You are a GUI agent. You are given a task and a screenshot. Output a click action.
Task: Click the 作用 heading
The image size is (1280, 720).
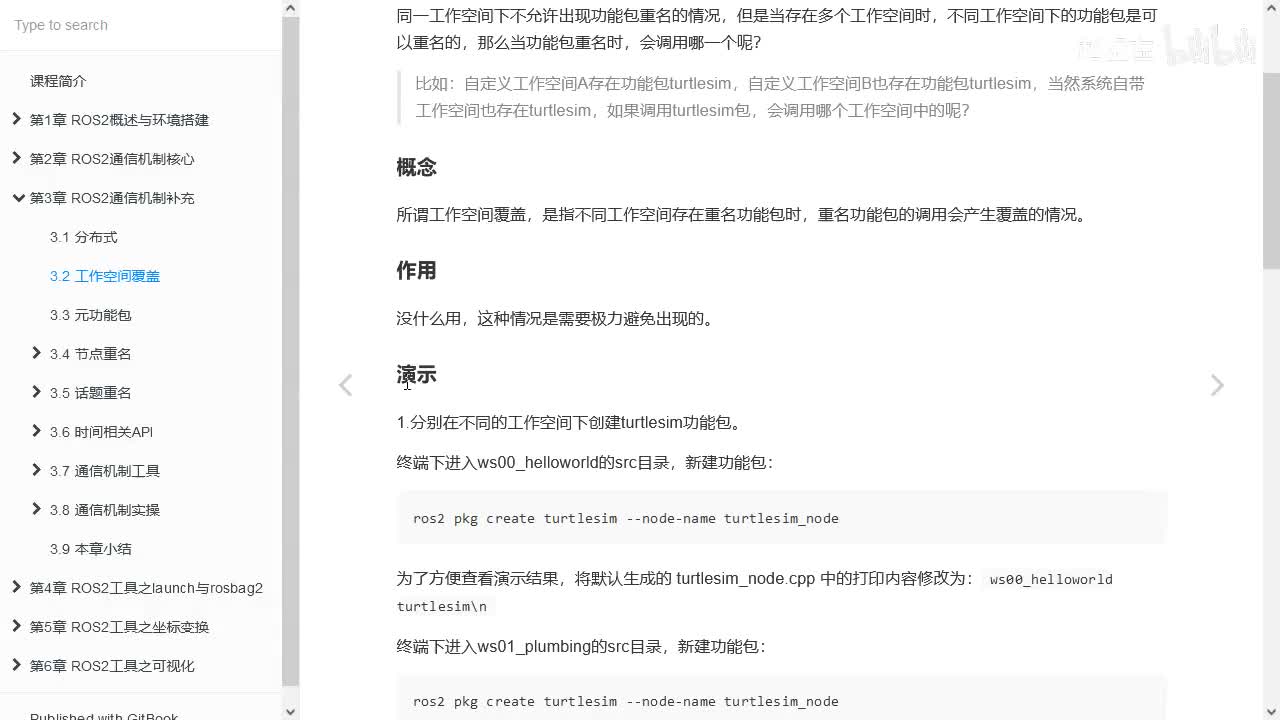click(x=416, y=271)
